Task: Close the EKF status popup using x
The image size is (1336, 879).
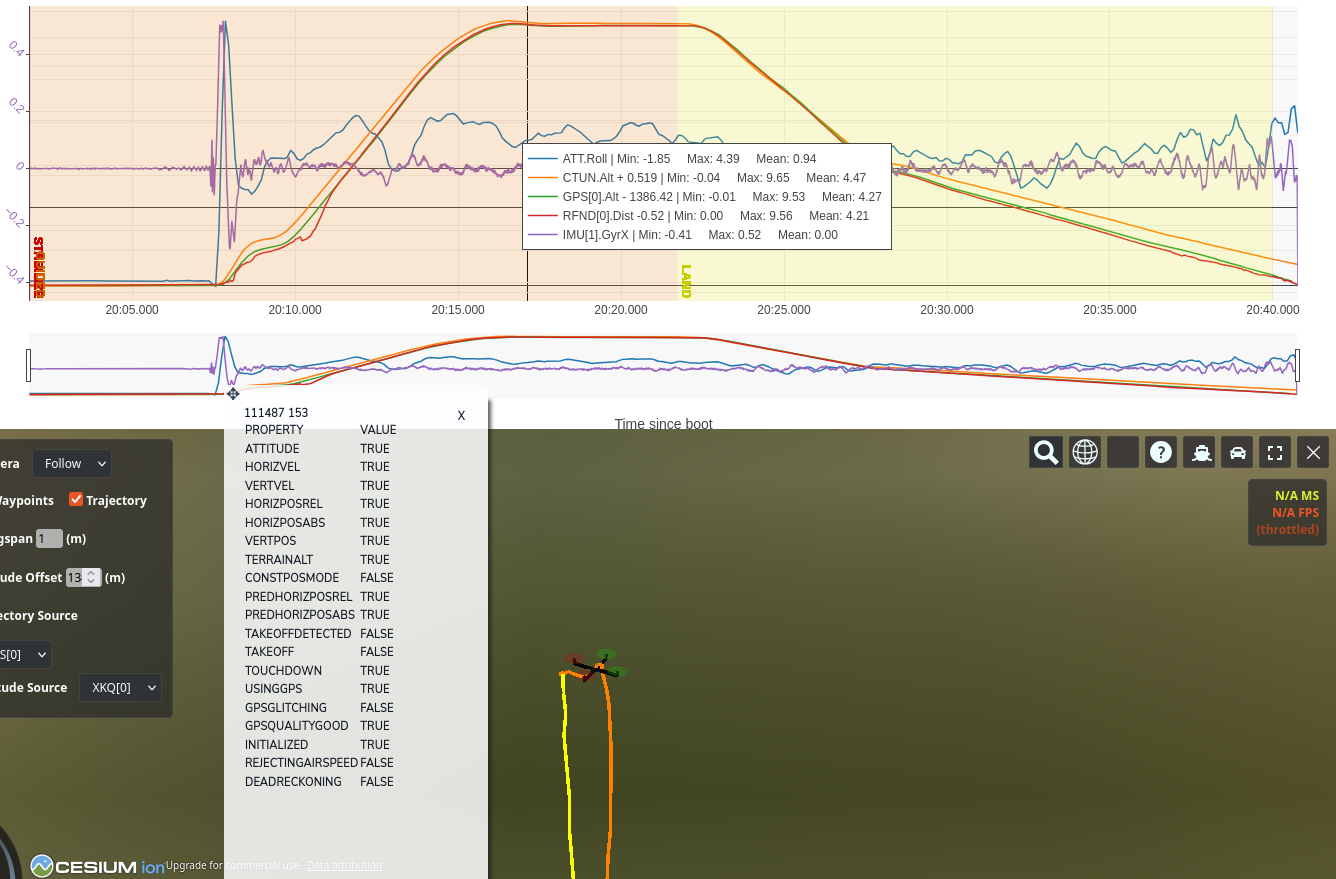Action: [461, 415]
